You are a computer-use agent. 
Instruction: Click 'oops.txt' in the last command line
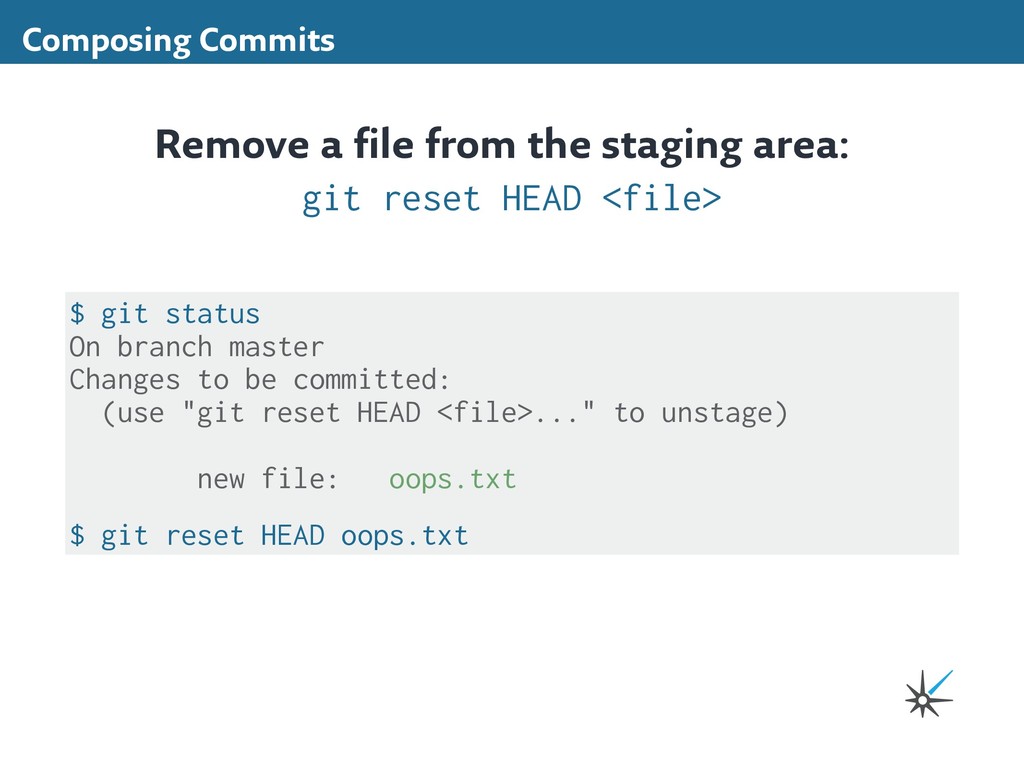405,537
